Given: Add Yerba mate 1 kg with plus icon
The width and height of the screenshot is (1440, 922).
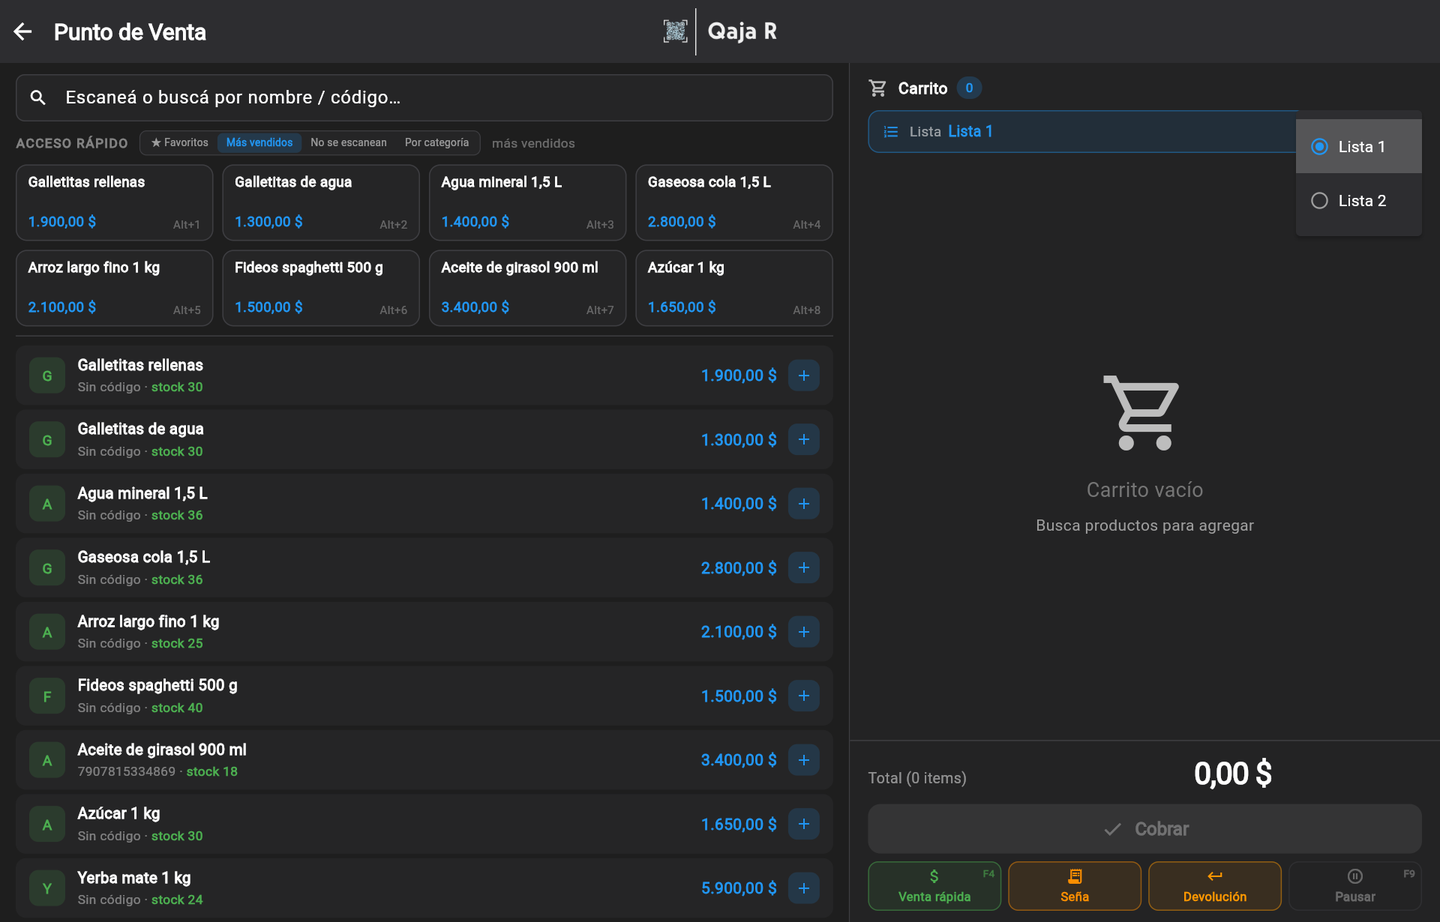Looking at the screenshot, I should 804,888.
